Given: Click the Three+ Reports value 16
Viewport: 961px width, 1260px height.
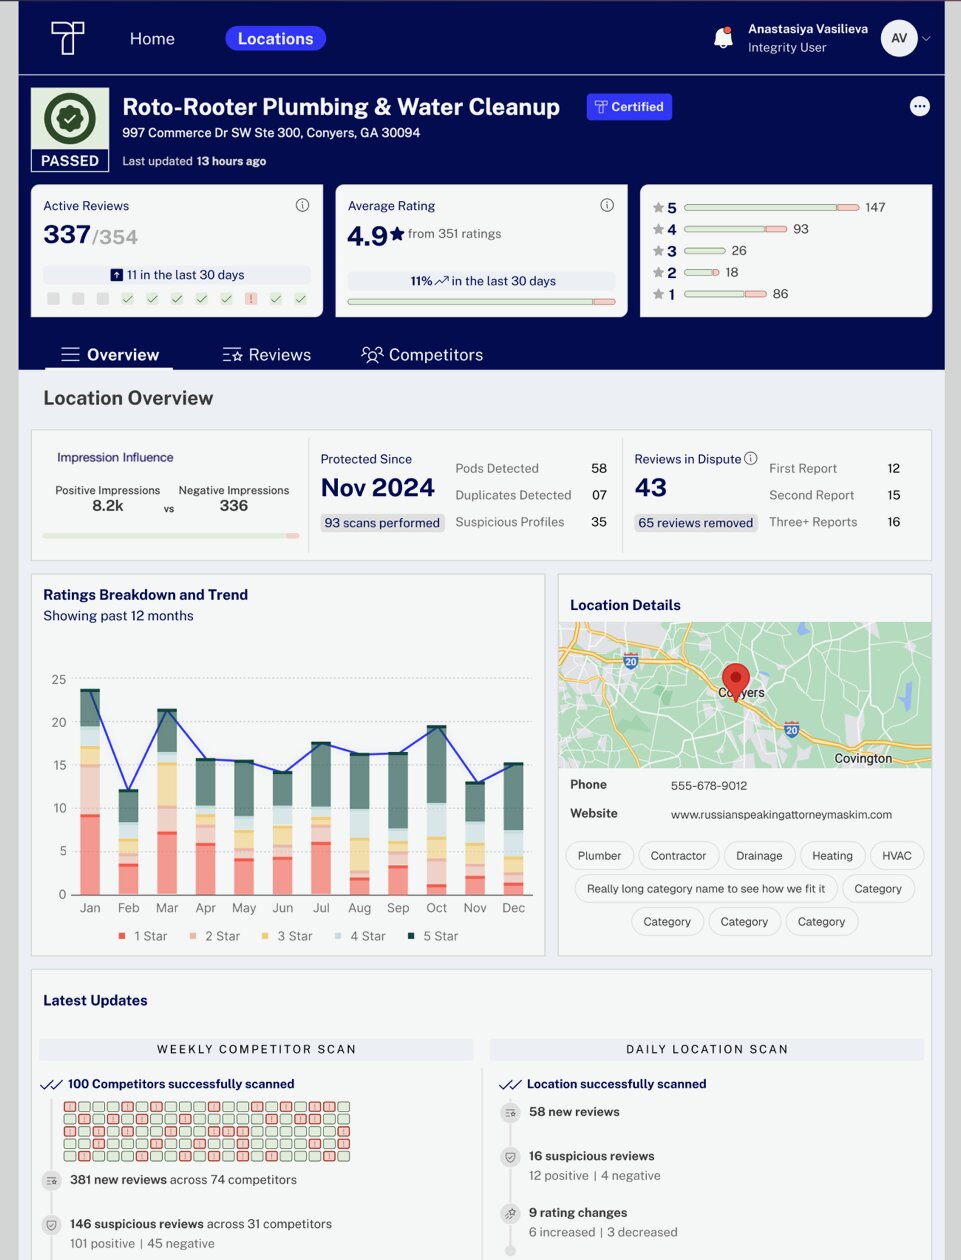Looking at the screenshot, I should [x=894, y=522].
